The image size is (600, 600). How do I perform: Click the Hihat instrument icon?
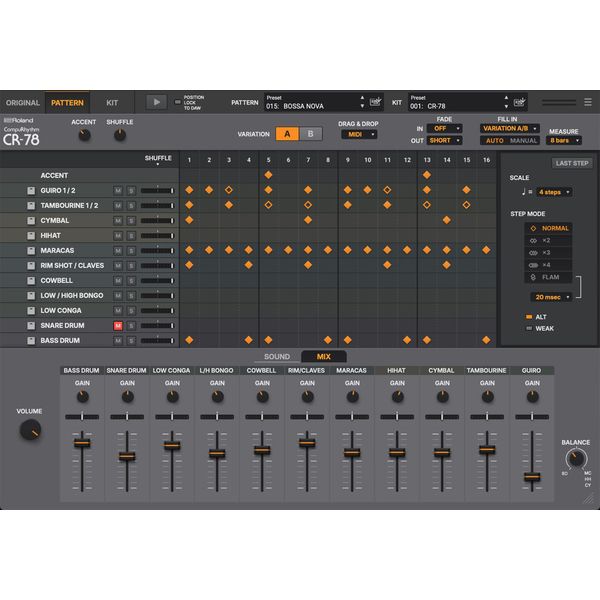(31, 236)
